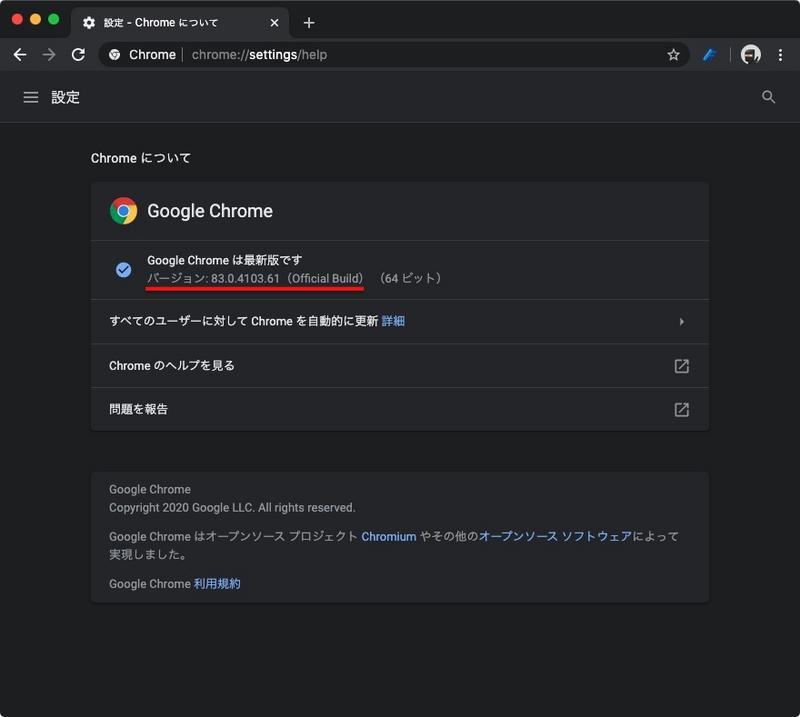Click the Google Chrome product title text
The width and height of the screenshot is (800, 717).
[210, 211]
